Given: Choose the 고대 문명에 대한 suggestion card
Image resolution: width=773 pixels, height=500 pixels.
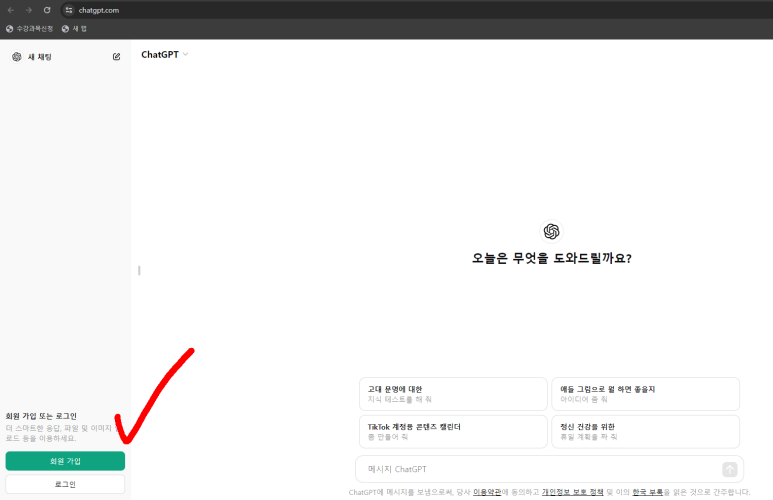Looking at the screenshot, I should click(x=453, y=394).
